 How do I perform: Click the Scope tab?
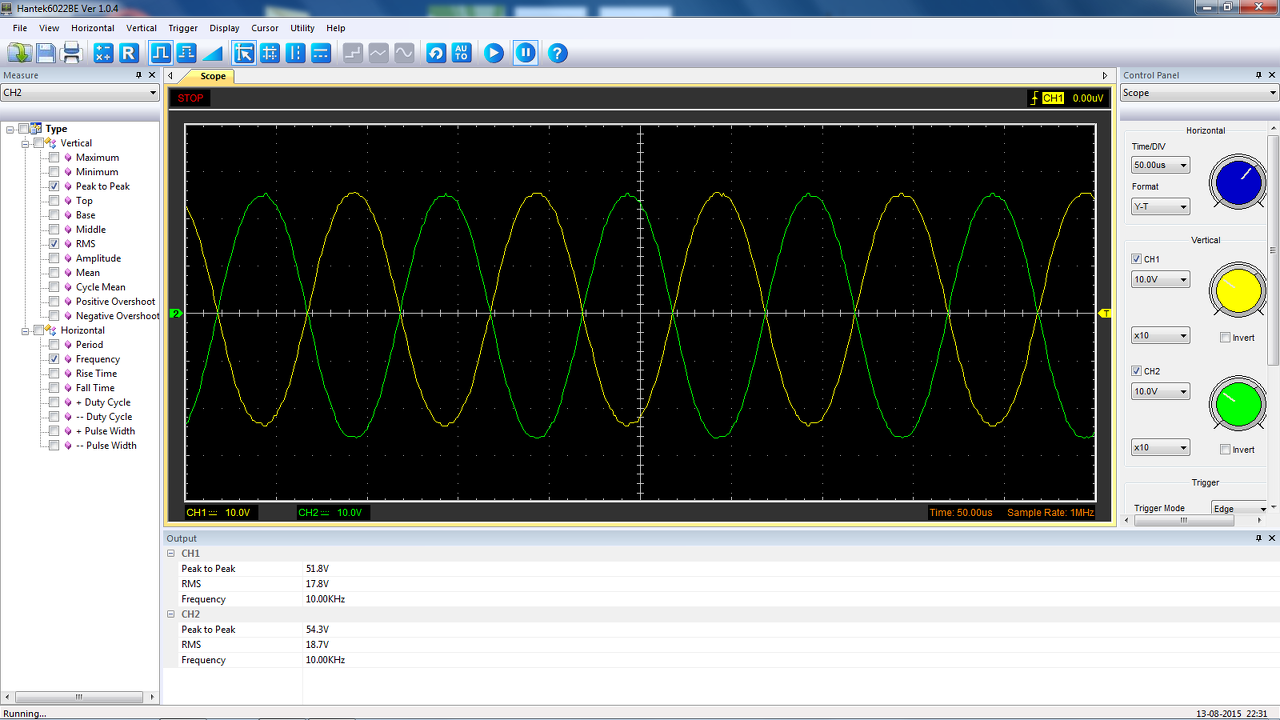coord(213,76)
